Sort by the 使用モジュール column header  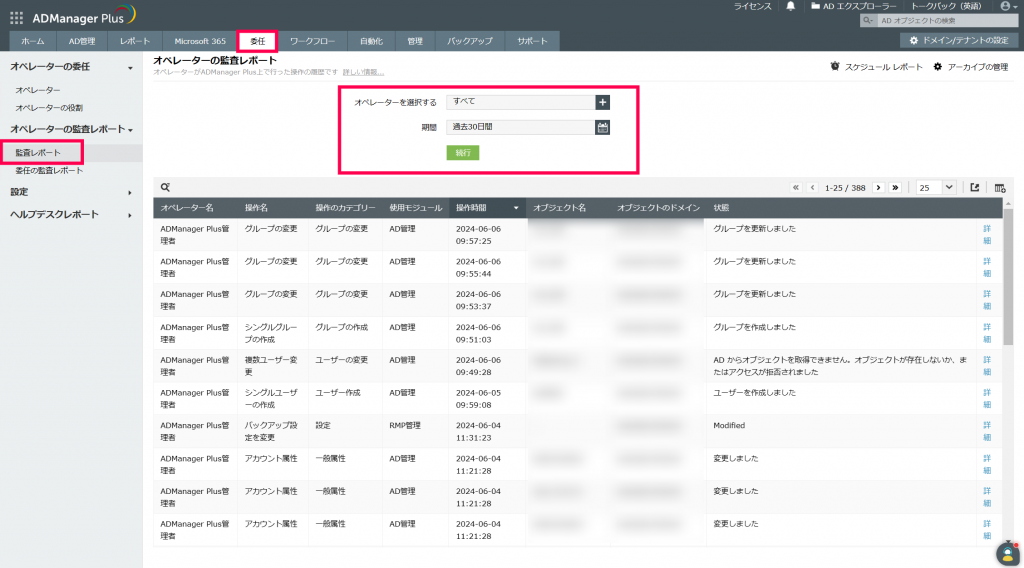(x=415, y=208)
